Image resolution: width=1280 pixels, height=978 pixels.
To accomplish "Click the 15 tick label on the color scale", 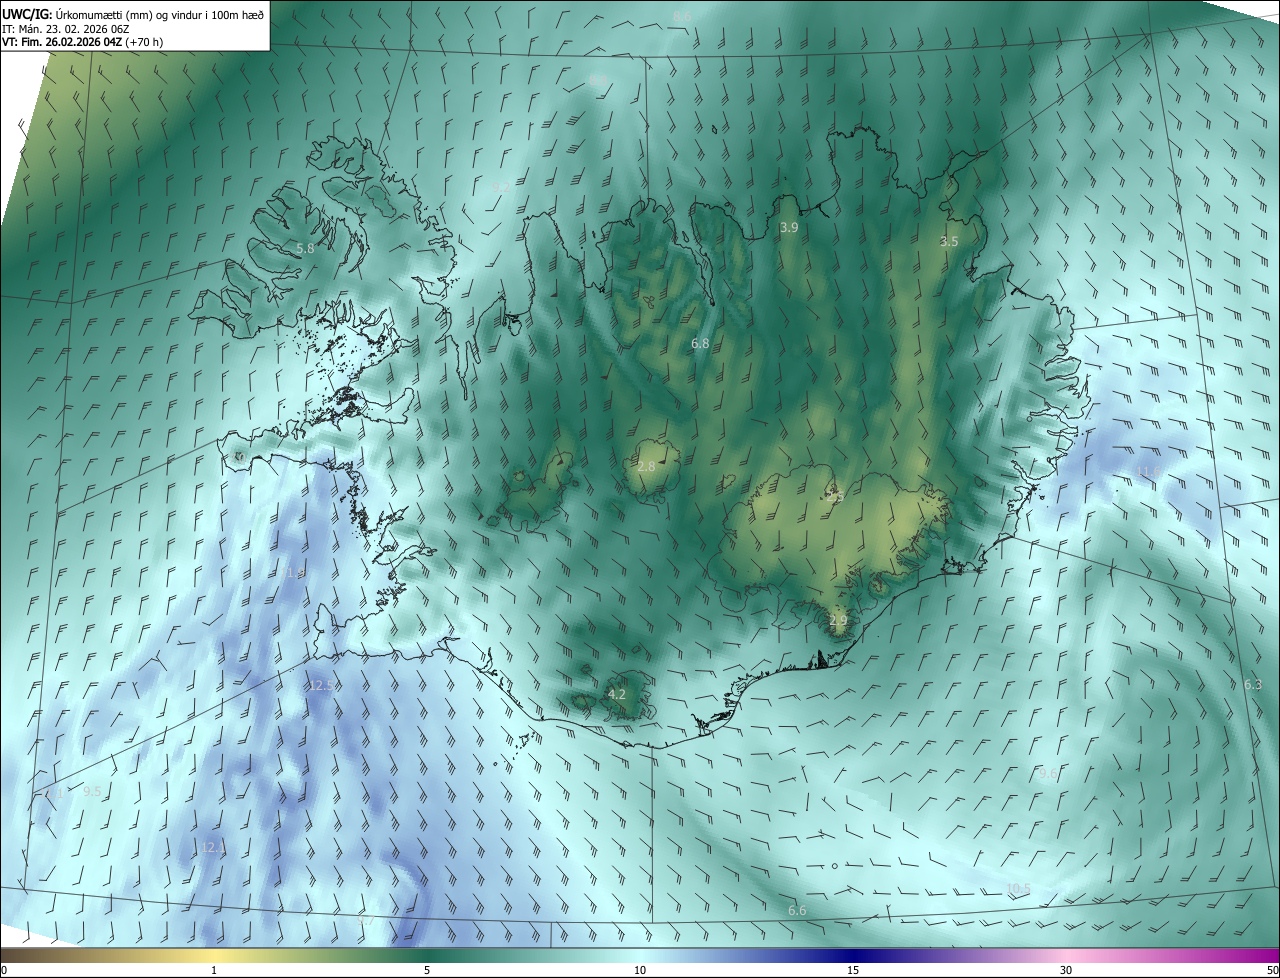I will (x=853, y=970).
